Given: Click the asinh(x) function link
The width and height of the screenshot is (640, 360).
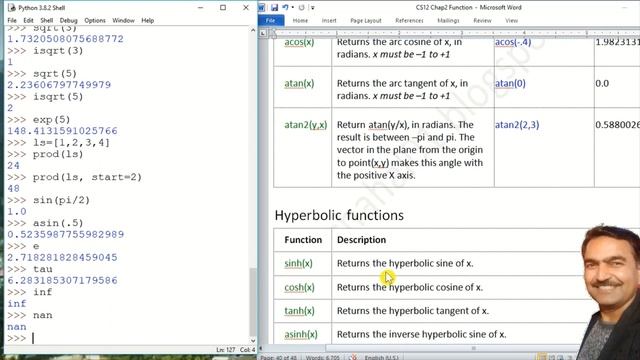Looking at the screenshot, I should (x=301, y=334).
